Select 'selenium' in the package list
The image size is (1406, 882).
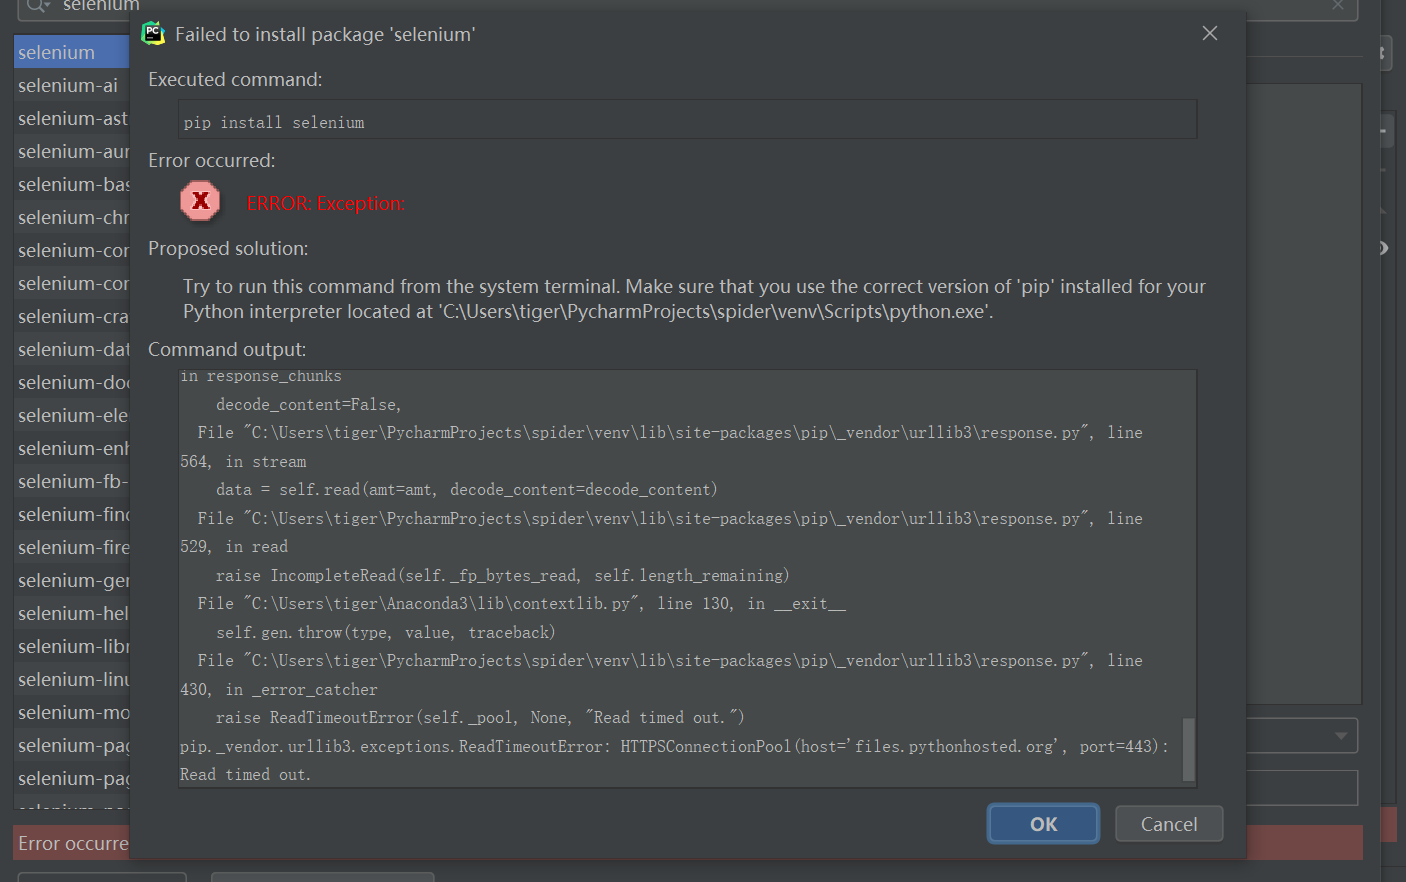(71, 52)
